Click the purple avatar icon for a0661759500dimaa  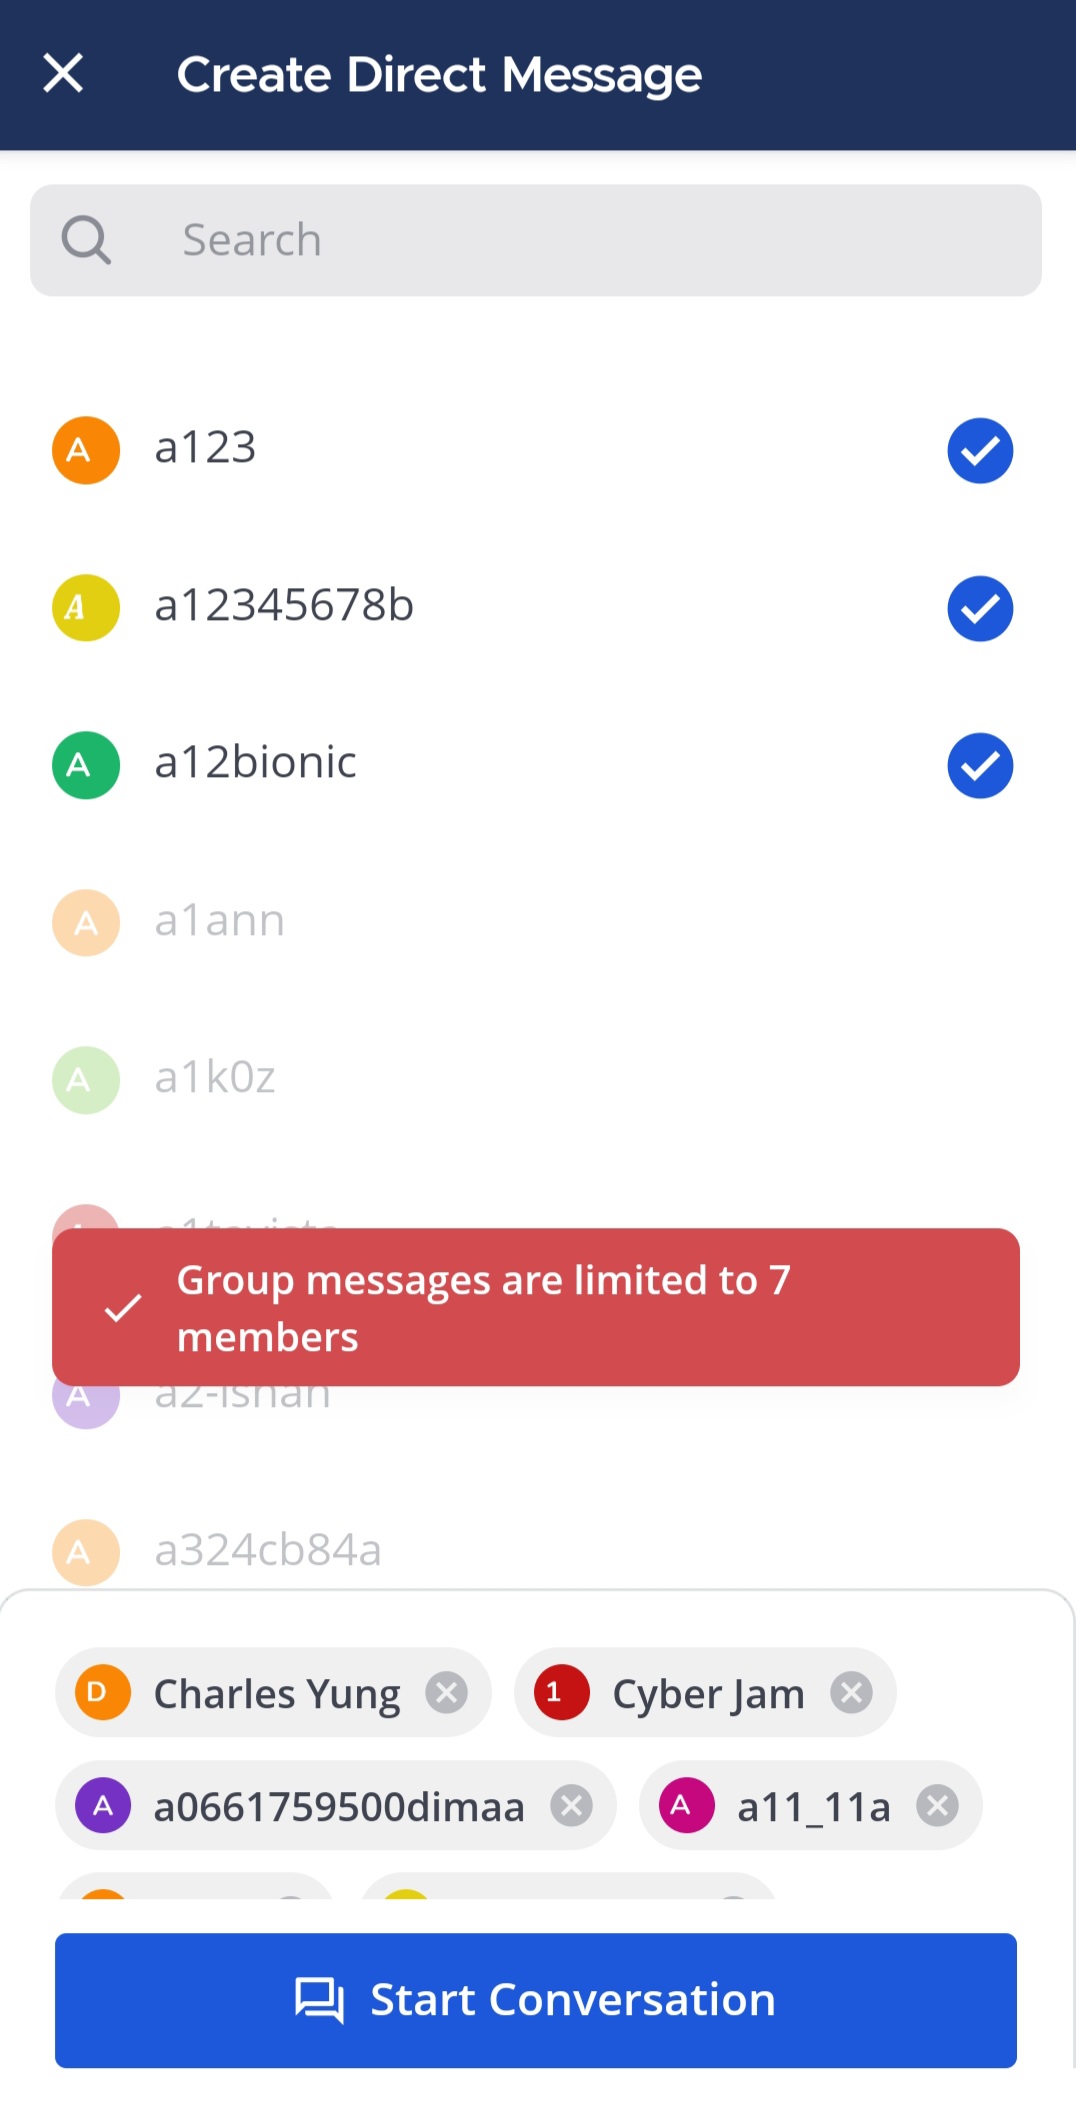coord(101,1806)
